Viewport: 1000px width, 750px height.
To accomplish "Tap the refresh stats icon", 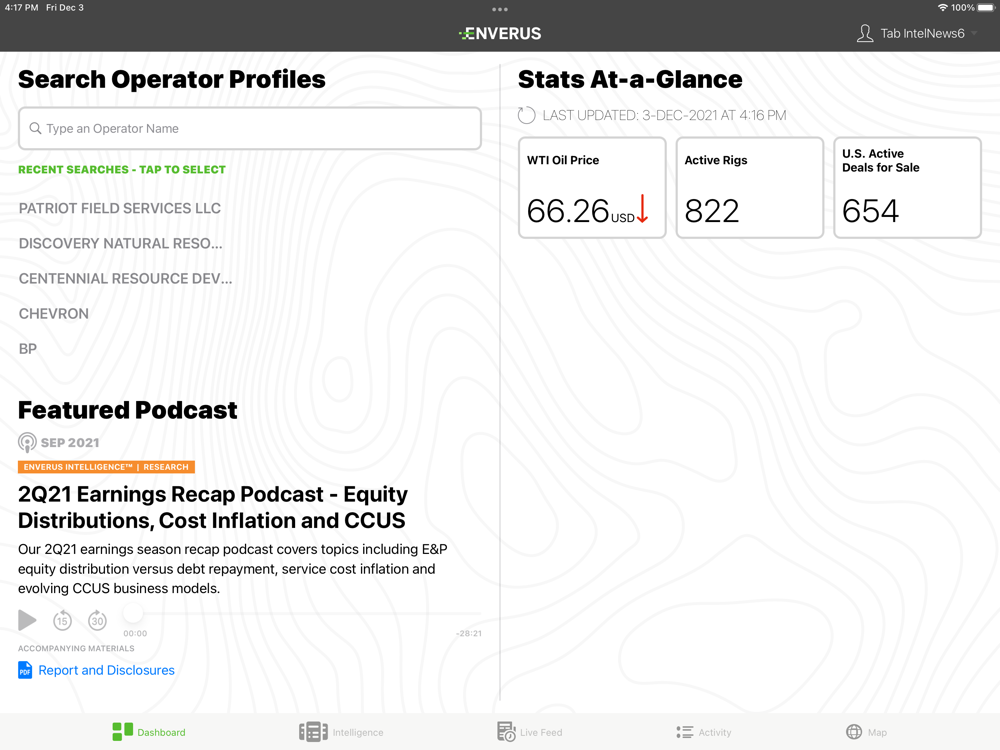I will 526,115.
